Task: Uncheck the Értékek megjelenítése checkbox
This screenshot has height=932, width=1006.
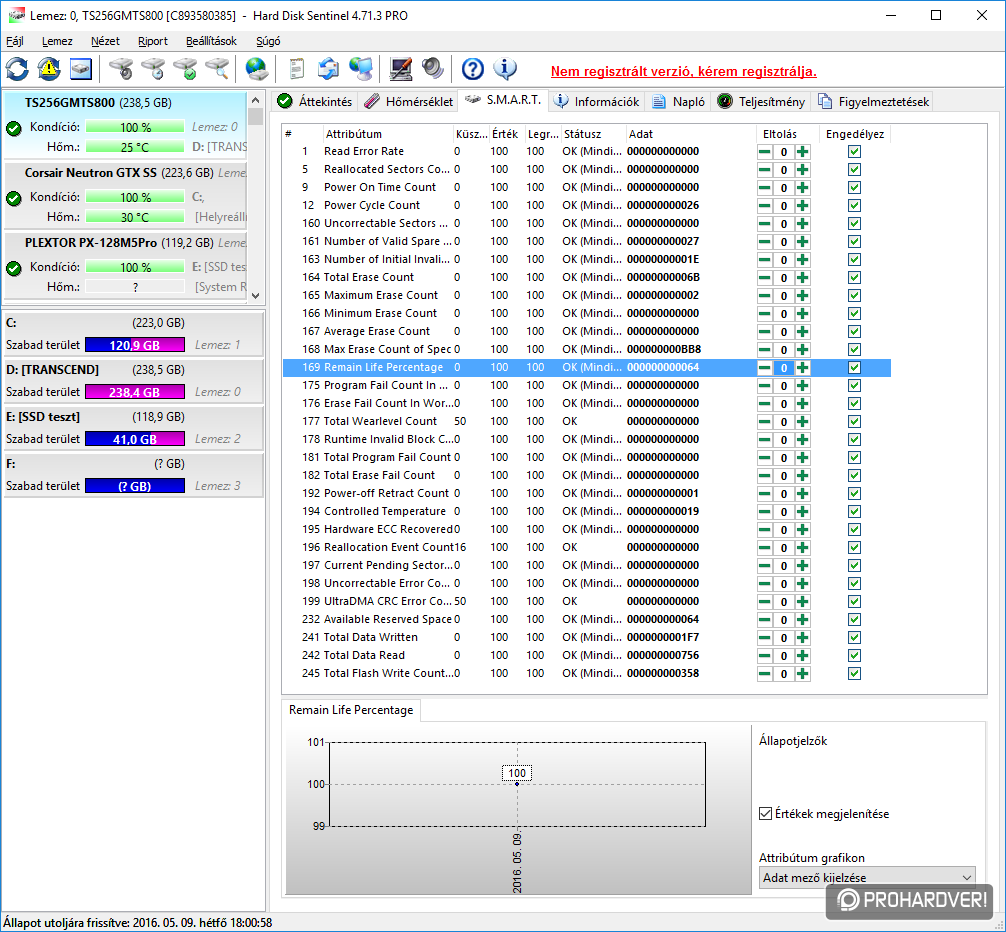Action: coord(765,814)
